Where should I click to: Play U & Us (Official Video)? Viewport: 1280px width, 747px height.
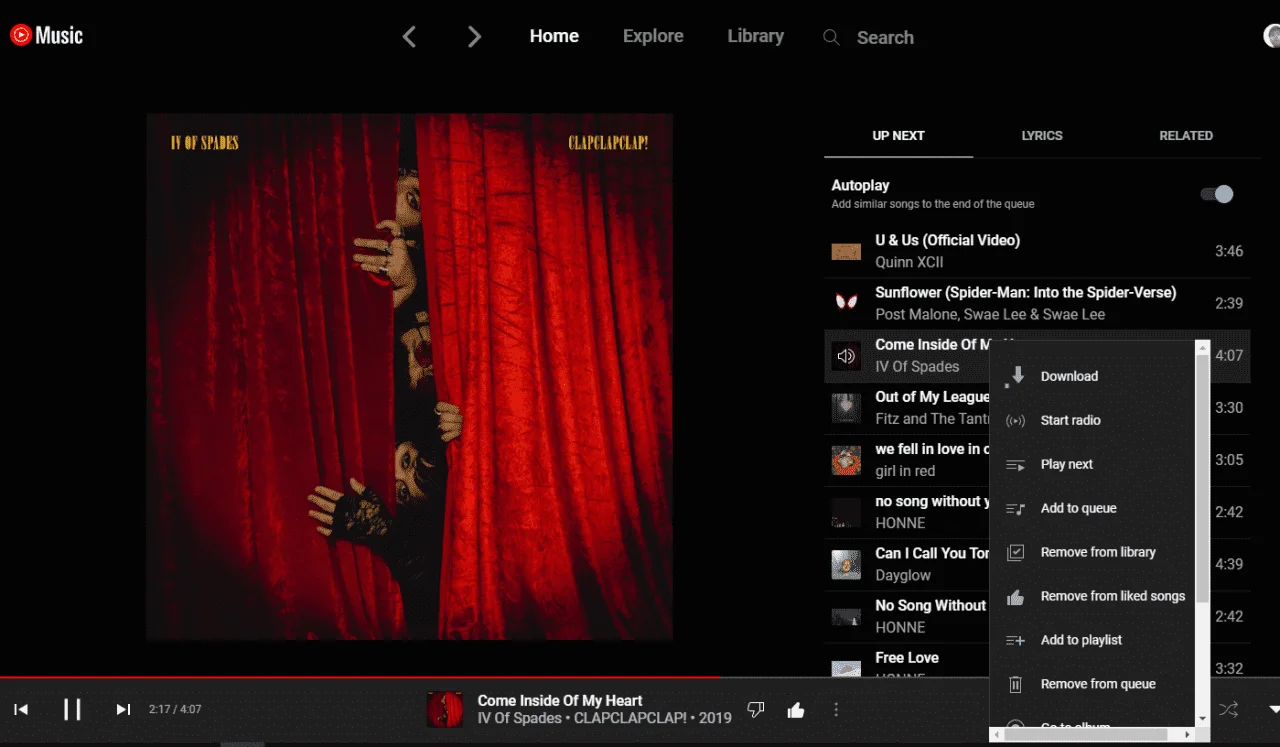click(x=1037, y=251)
